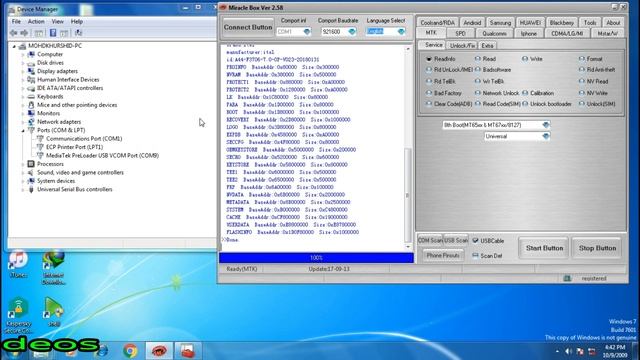This screenshot has width=640, height=360.
Task: Click Forward arrow in Device Manager toolbar
Action: [x=24, y=33]
